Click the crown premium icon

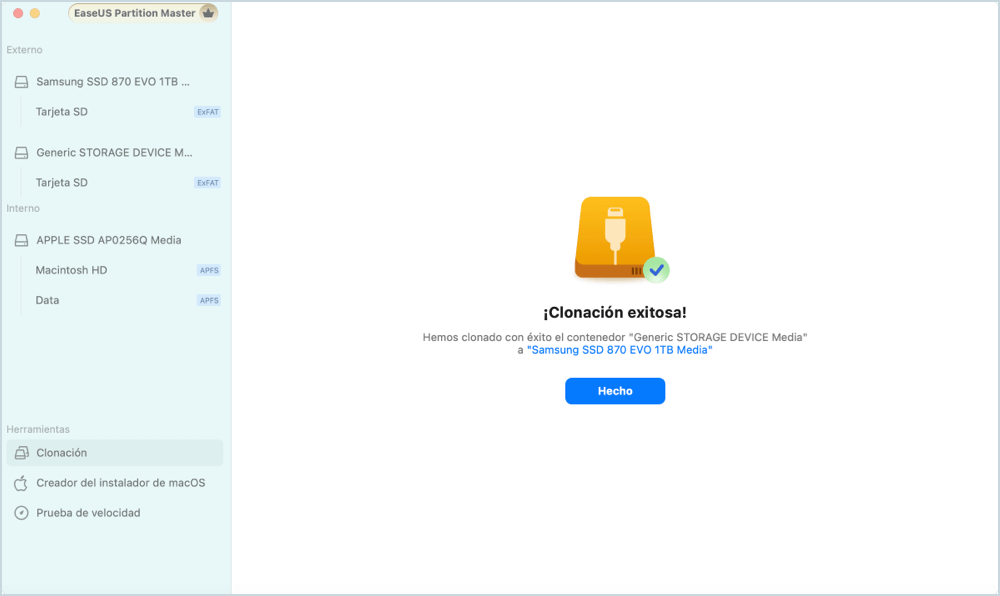[208, 13]
